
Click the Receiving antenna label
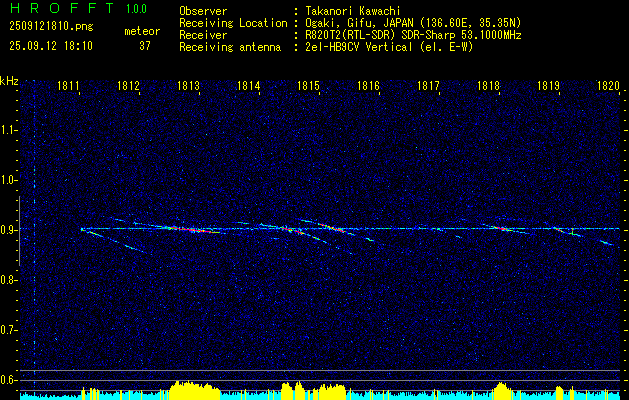tap(230, 47)
